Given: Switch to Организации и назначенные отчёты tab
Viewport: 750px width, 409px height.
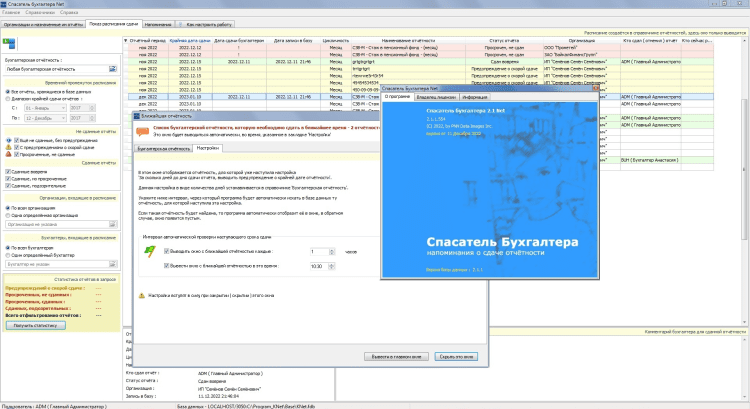Looking at the screenshot, I should click(x=43, y=24).
